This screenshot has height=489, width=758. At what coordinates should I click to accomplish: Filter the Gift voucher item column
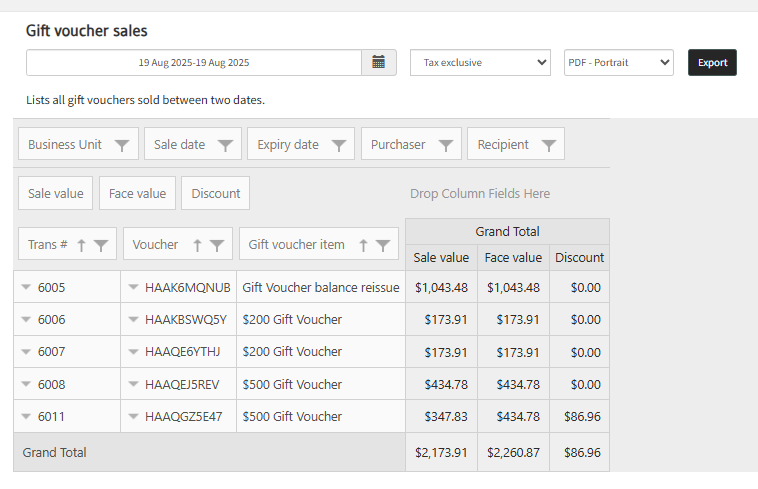tap(383, 245)
